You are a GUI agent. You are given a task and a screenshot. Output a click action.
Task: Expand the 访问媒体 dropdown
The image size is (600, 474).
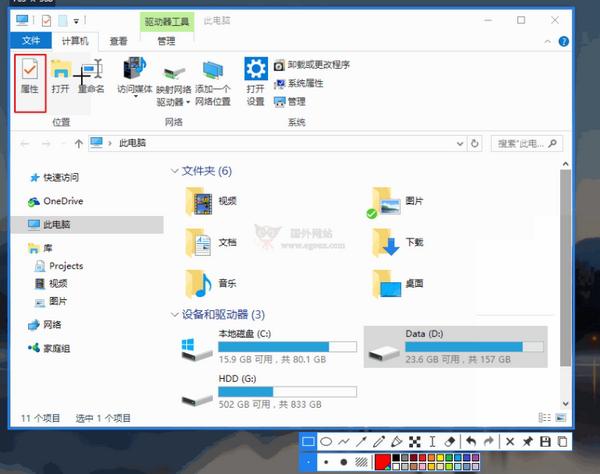pyautogui.click(x=136, y=96)
